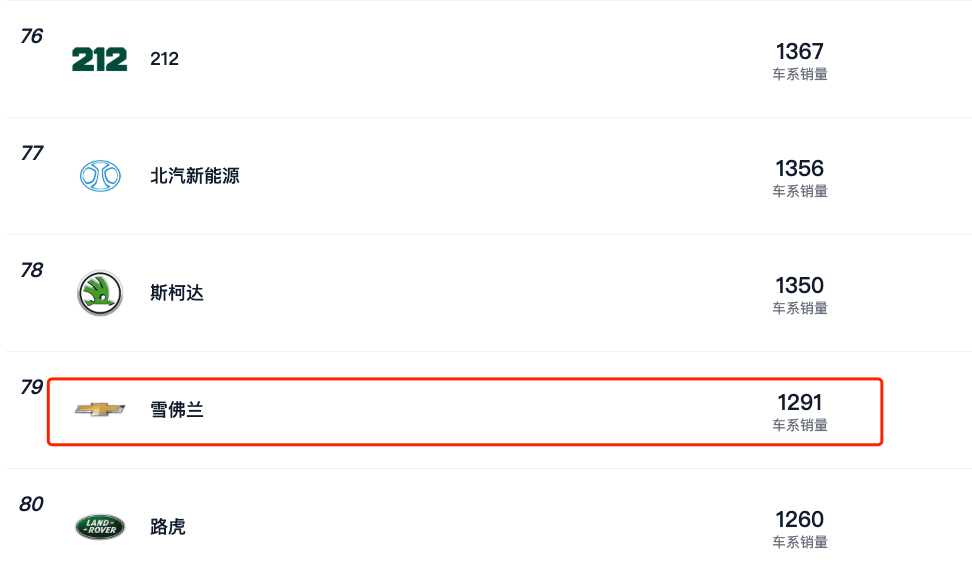Click the Skoda green winged-arrow logo

[x=100, y=293]
